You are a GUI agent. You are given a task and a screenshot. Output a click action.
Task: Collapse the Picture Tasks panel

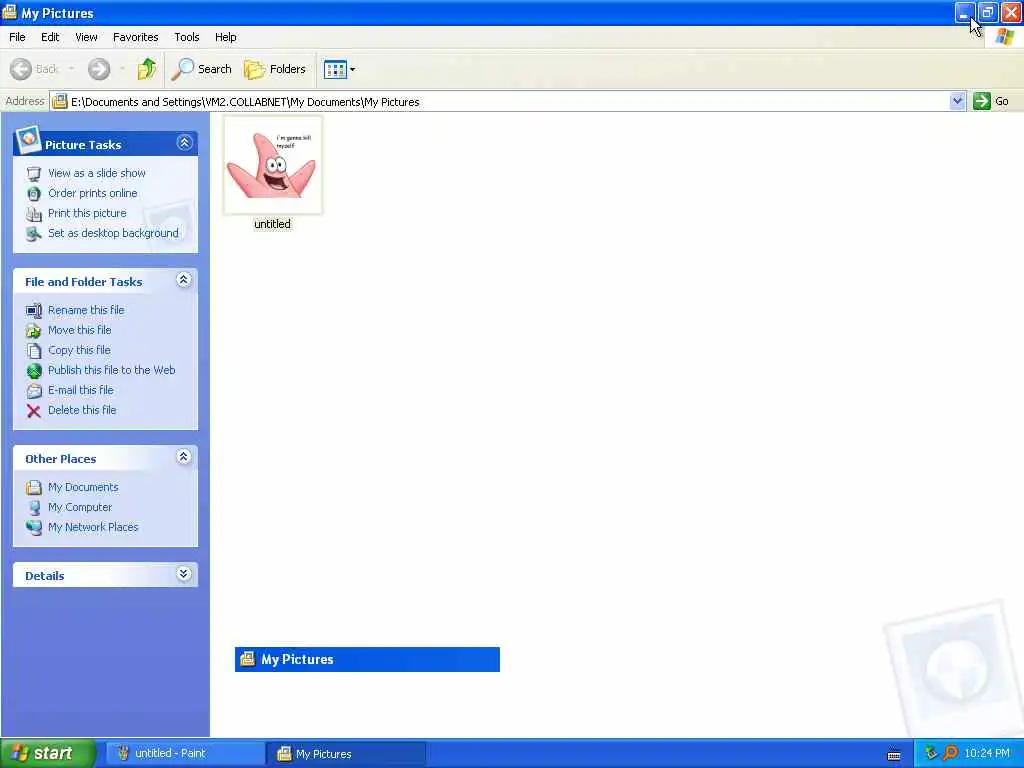(x=185, y=142)
